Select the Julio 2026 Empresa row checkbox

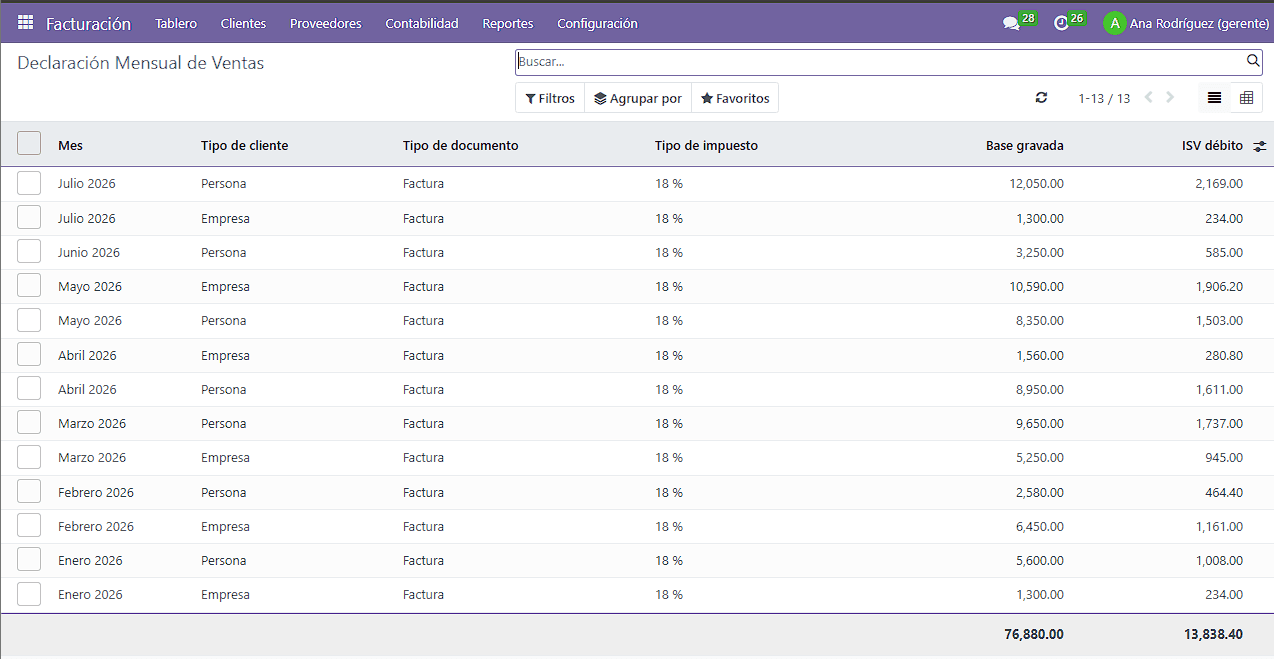[x=29, y=218]
